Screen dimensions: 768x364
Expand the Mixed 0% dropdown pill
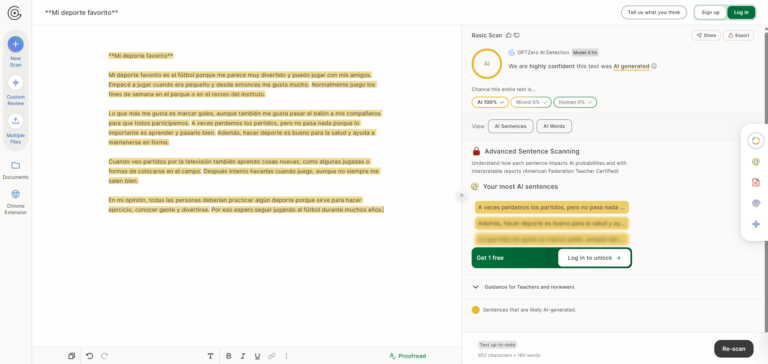(531, 102)
